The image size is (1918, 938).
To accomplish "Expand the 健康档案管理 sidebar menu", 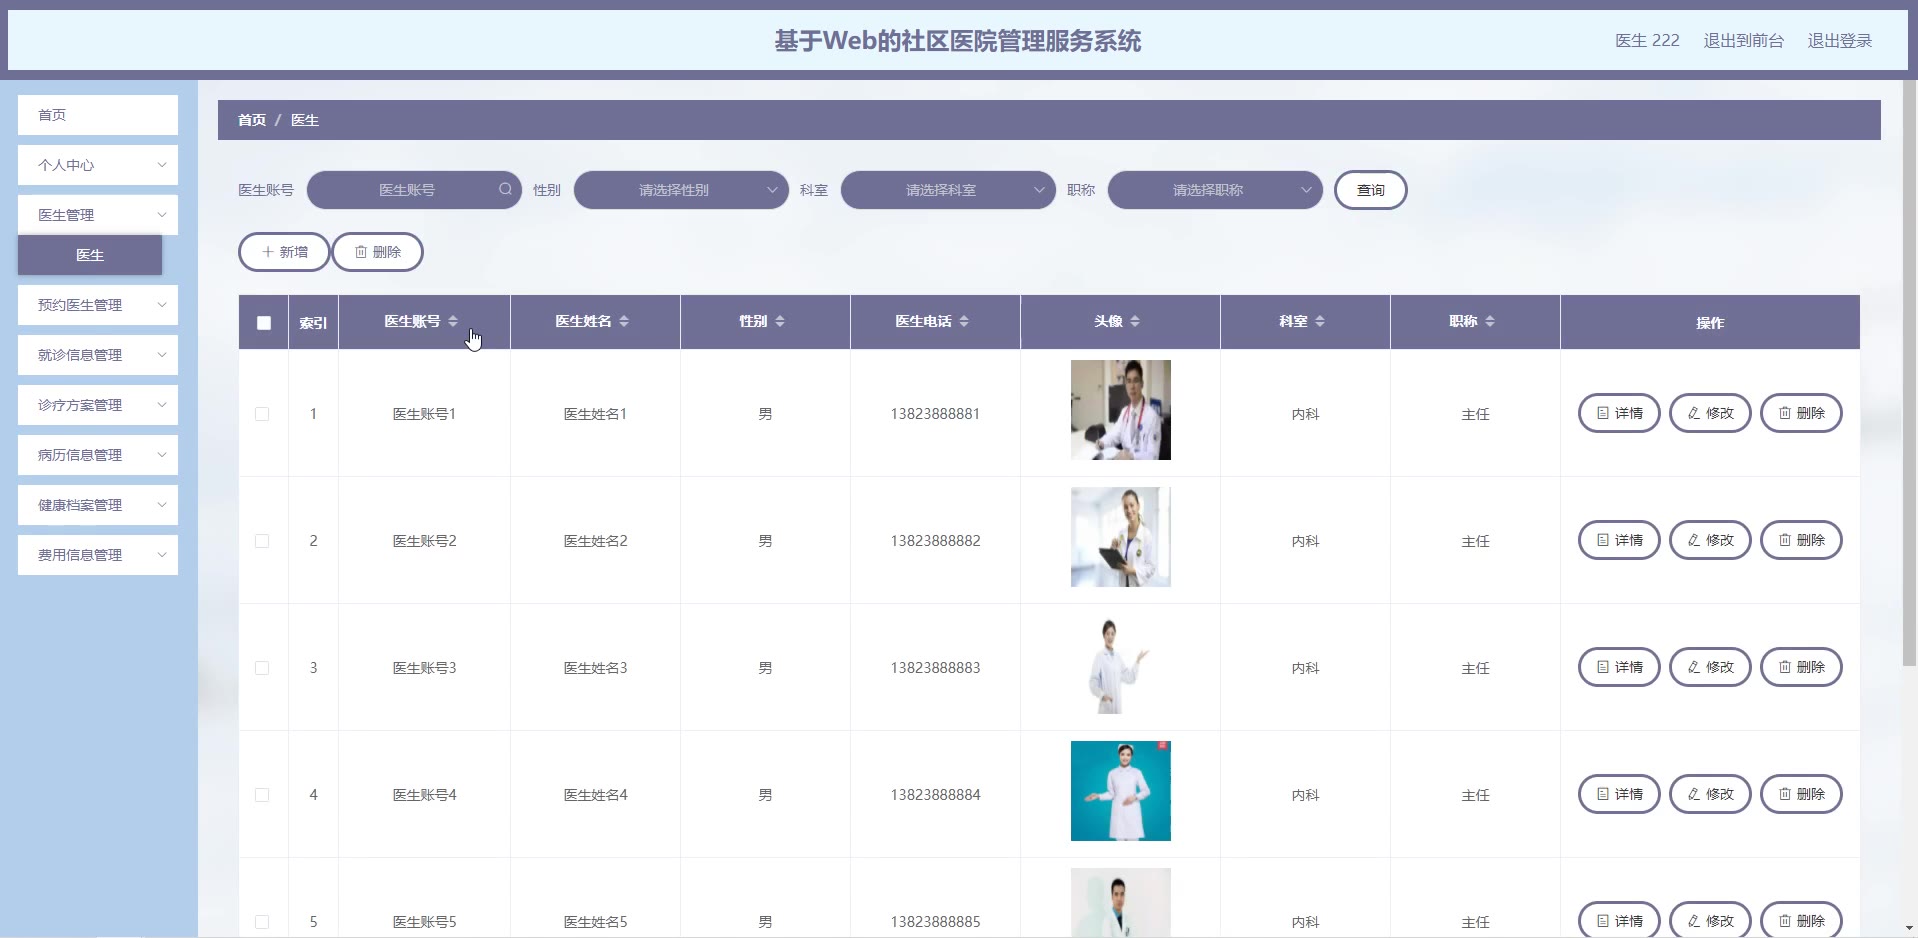I will pyautogui.click(x=98, y=505).
